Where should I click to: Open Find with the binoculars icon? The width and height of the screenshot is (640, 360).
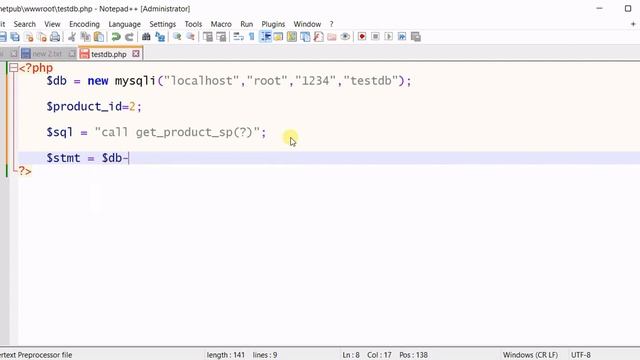pyautogui.click(x=146, y=37)
